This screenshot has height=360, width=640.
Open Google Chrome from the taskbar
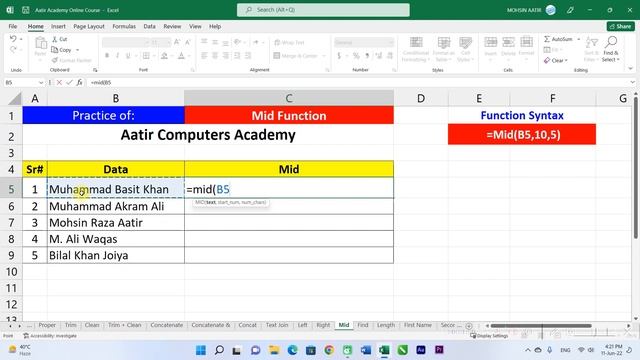point(329,350)
